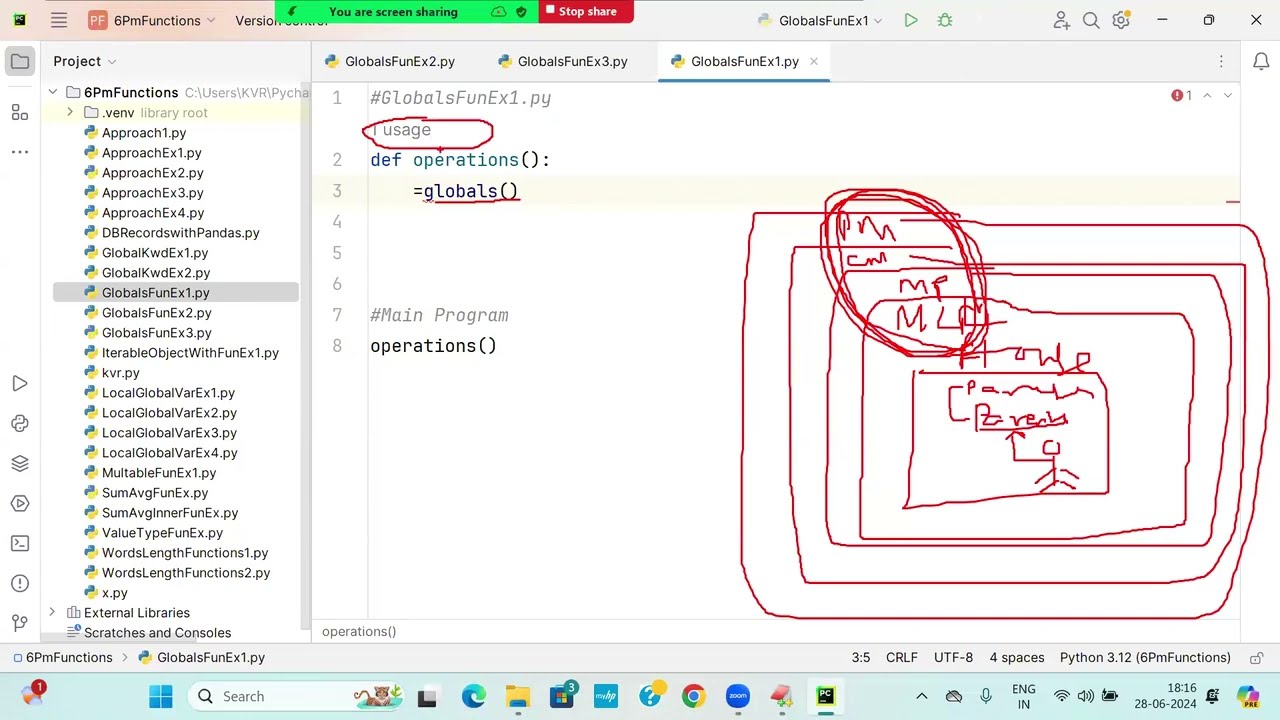The width and height of the screenshot is (1280, 720).
Task: Click the Python 3.12 interpreter status widget
Action: 1145,658
